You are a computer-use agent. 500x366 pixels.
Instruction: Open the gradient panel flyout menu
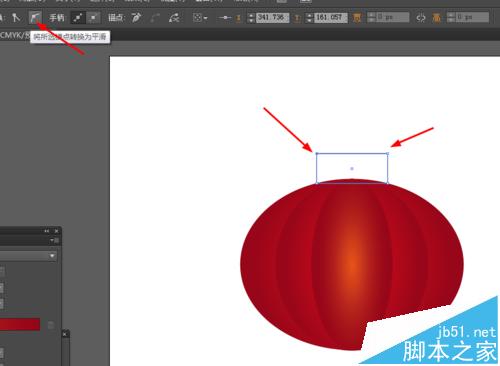tap(55, 240)
